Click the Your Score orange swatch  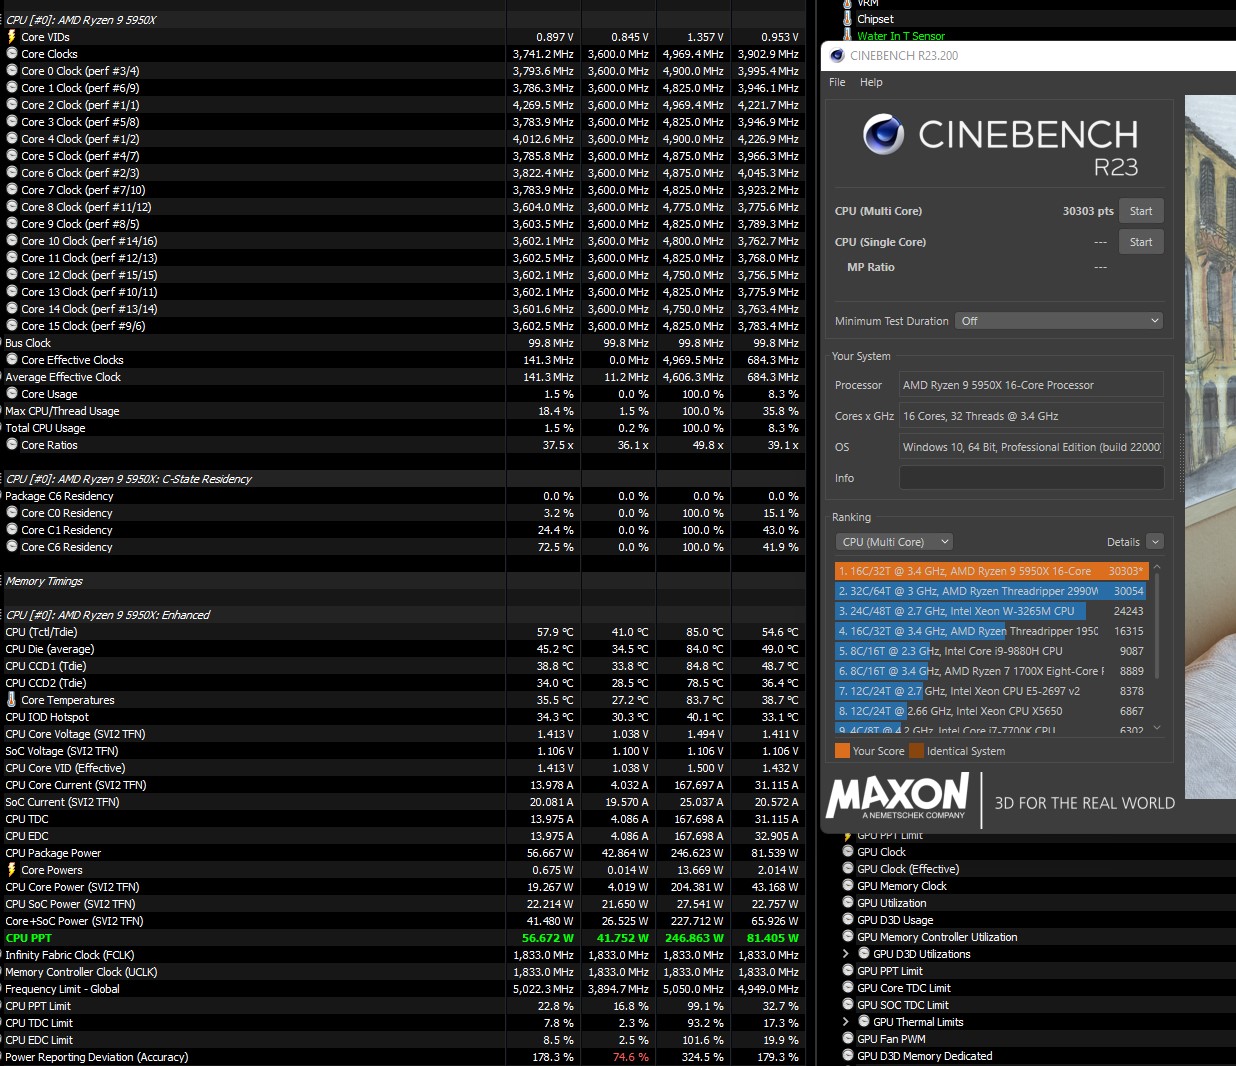[x=842, y=751]
